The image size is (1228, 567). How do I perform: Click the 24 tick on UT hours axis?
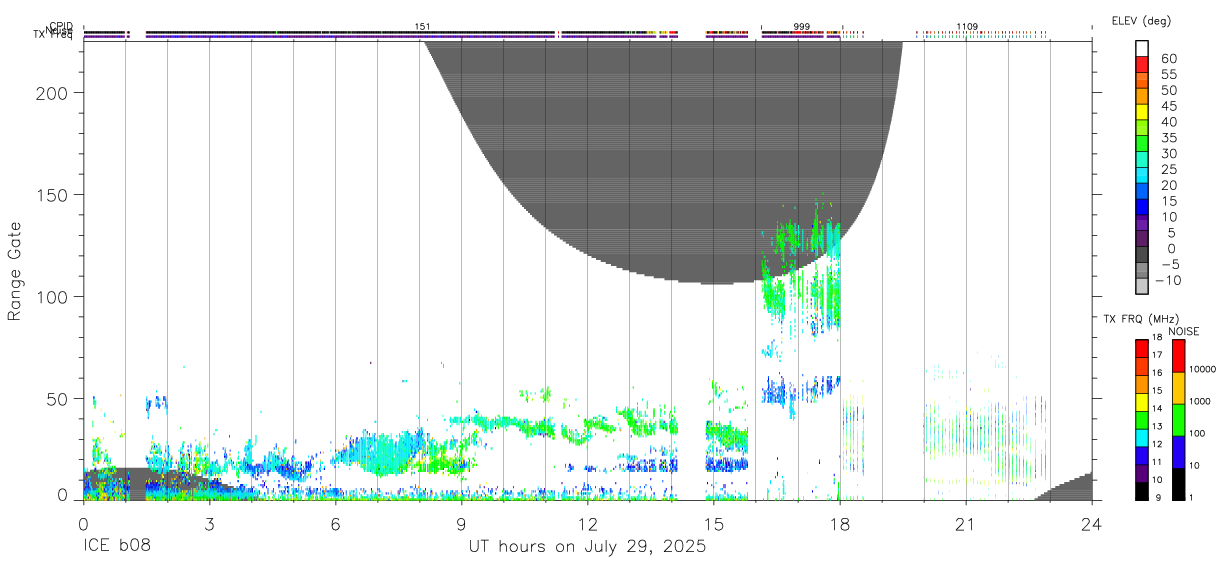(1092, 523)
